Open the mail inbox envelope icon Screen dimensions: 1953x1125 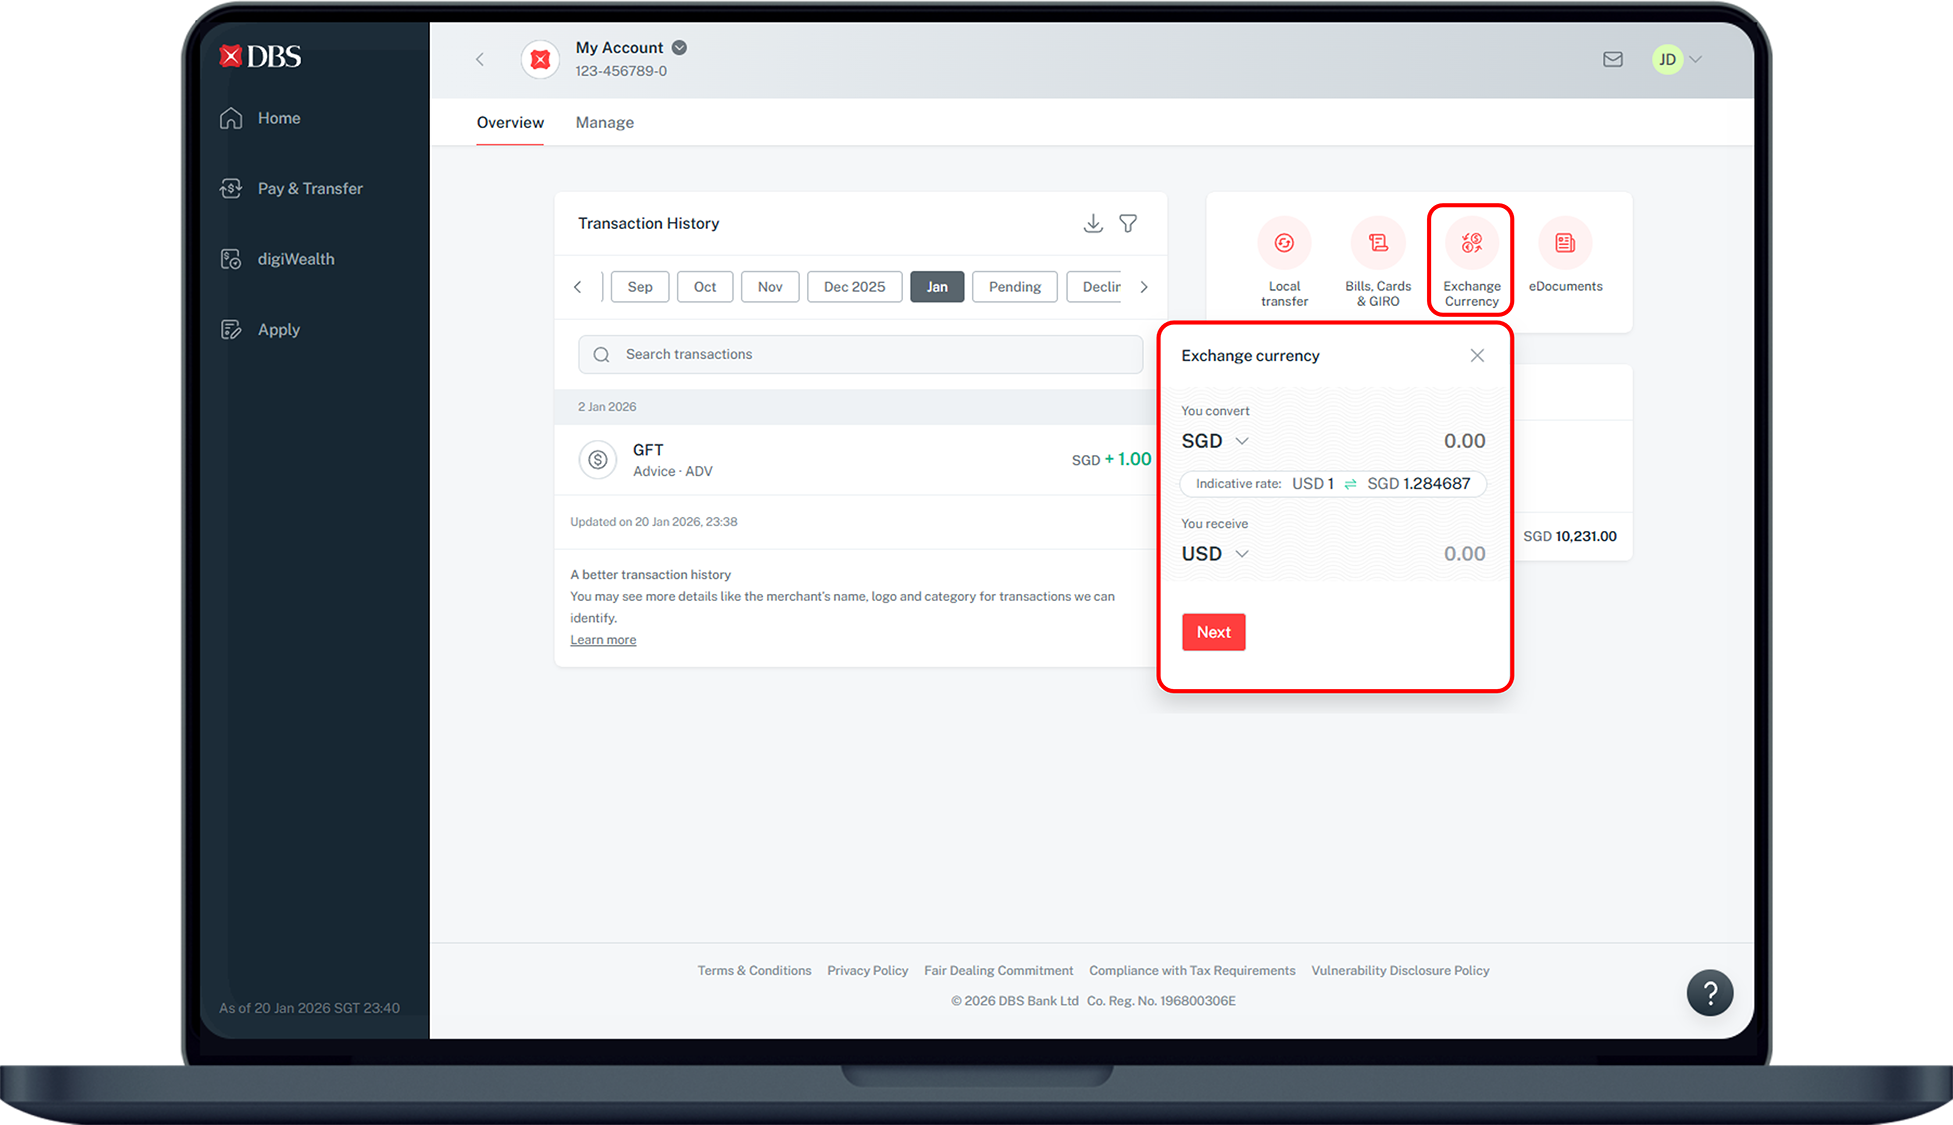pos(1612,60)
